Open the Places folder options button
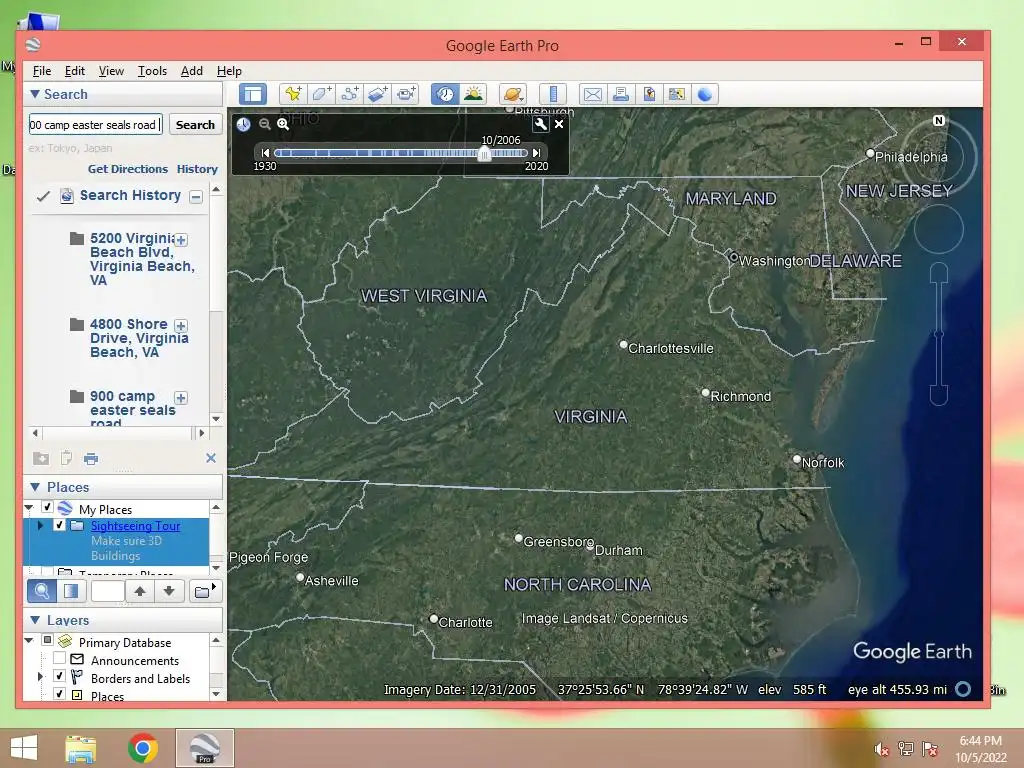 204,591
